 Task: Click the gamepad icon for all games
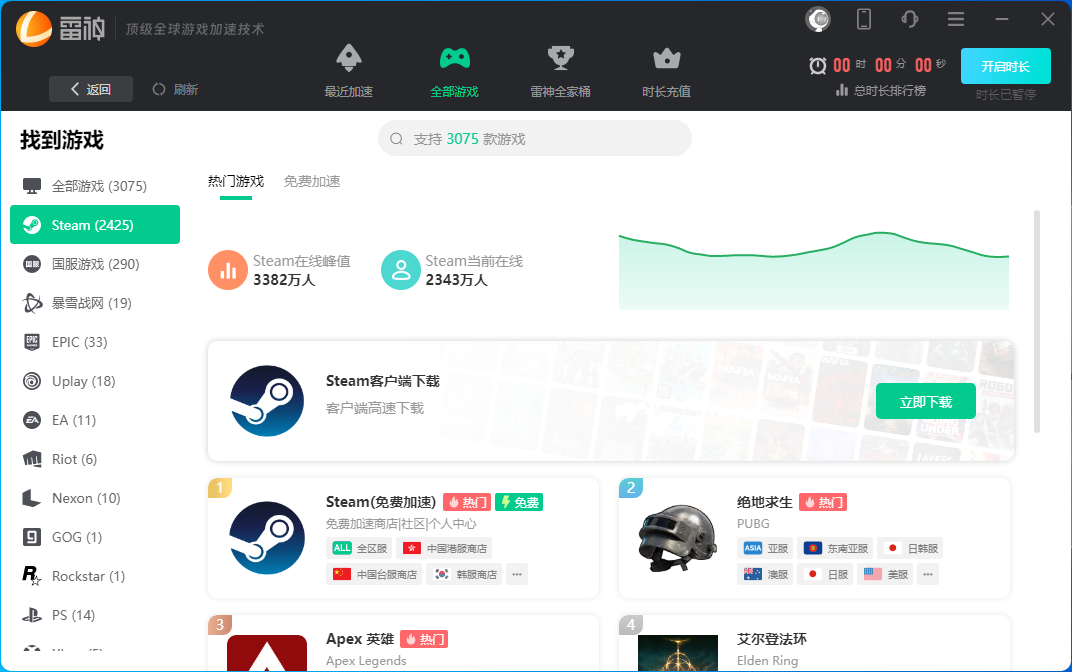455,58
